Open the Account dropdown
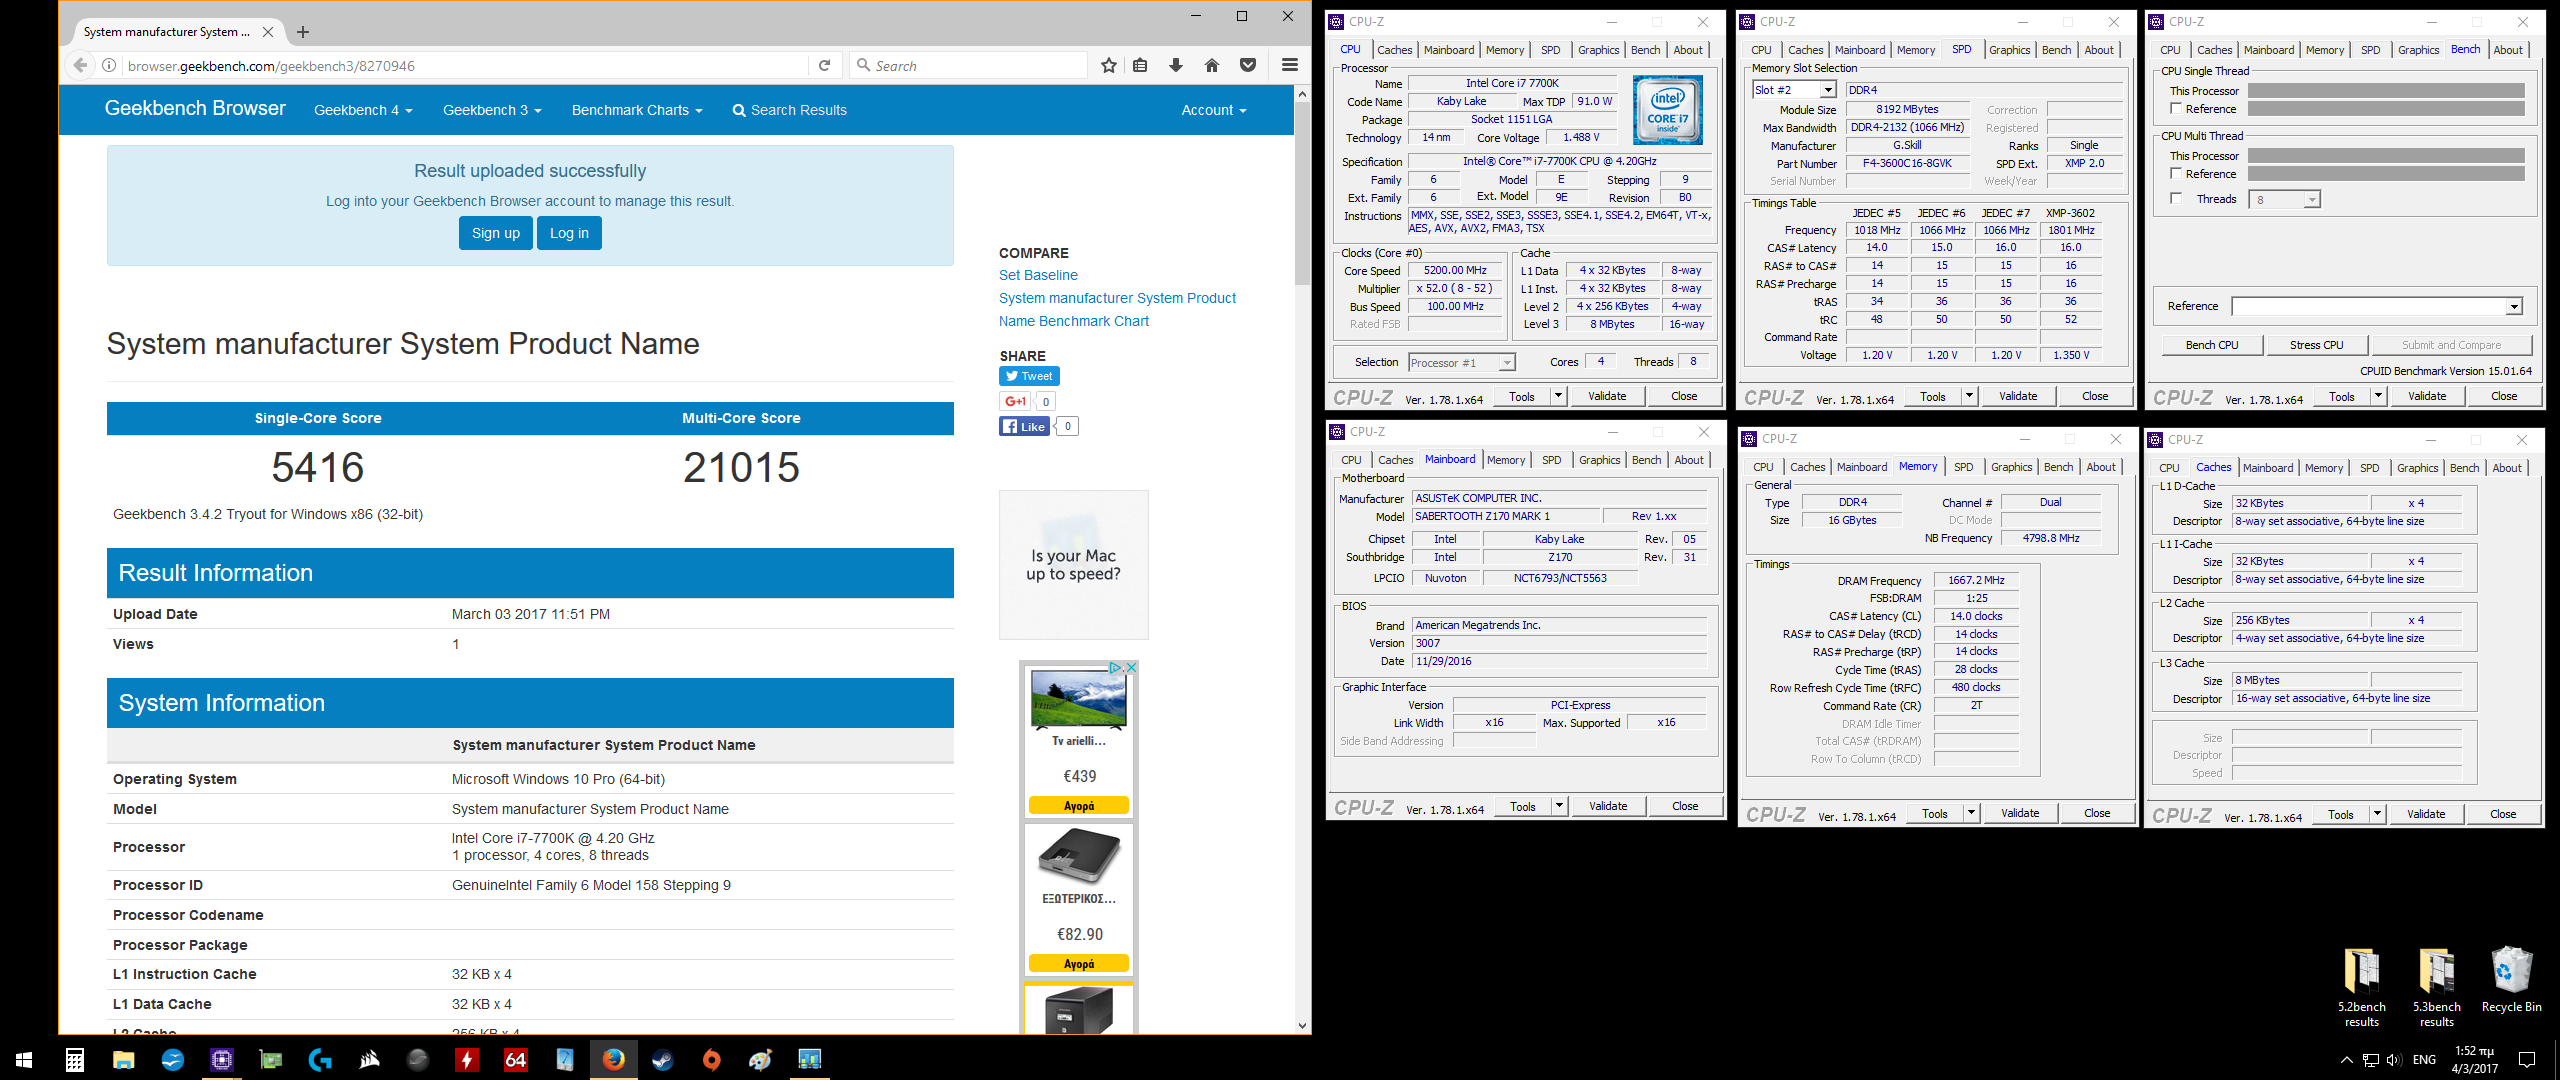Image resolution: width=2560 pixels, height=1080 pixels. (1213, 110)
